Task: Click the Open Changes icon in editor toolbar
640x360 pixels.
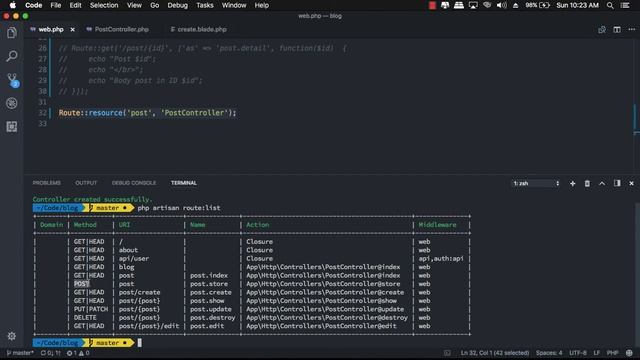Action: click(x=602, y=29)
